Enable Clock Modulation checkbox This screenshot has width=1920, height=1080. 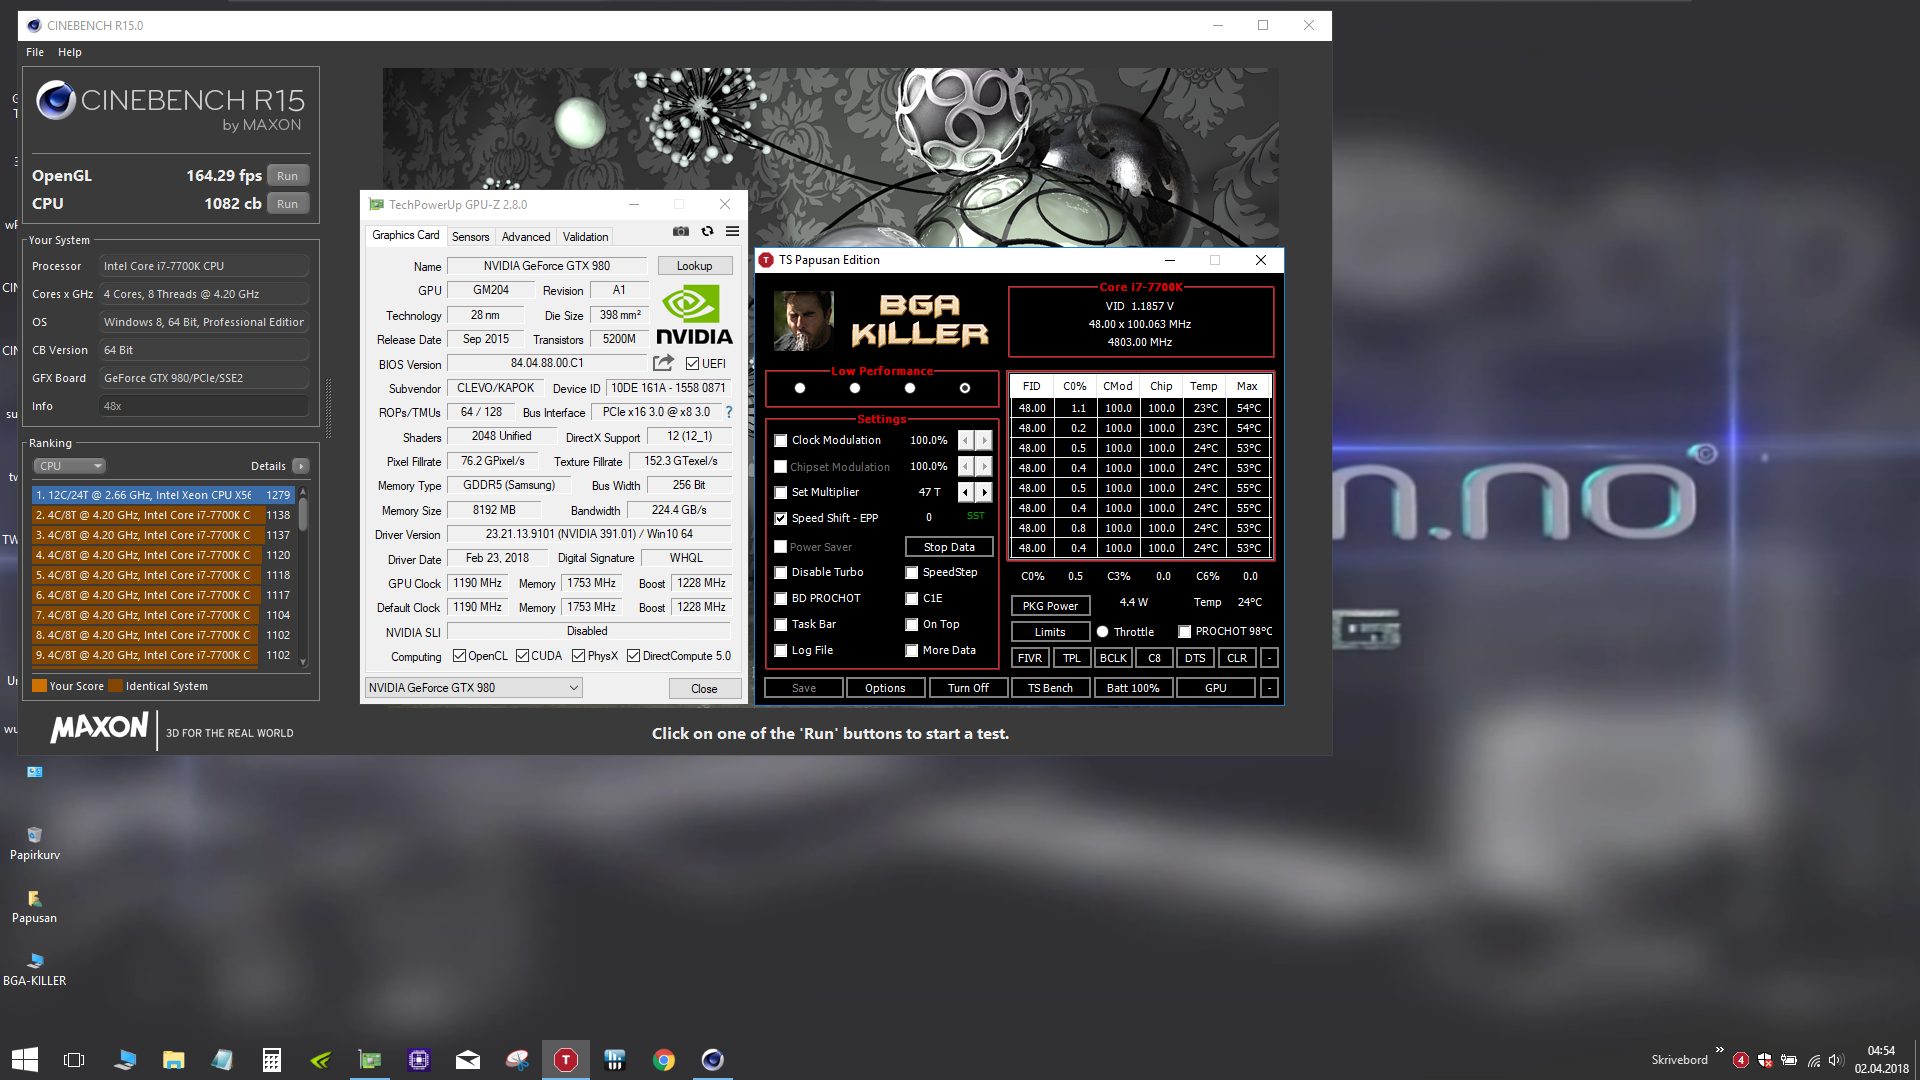781,440
